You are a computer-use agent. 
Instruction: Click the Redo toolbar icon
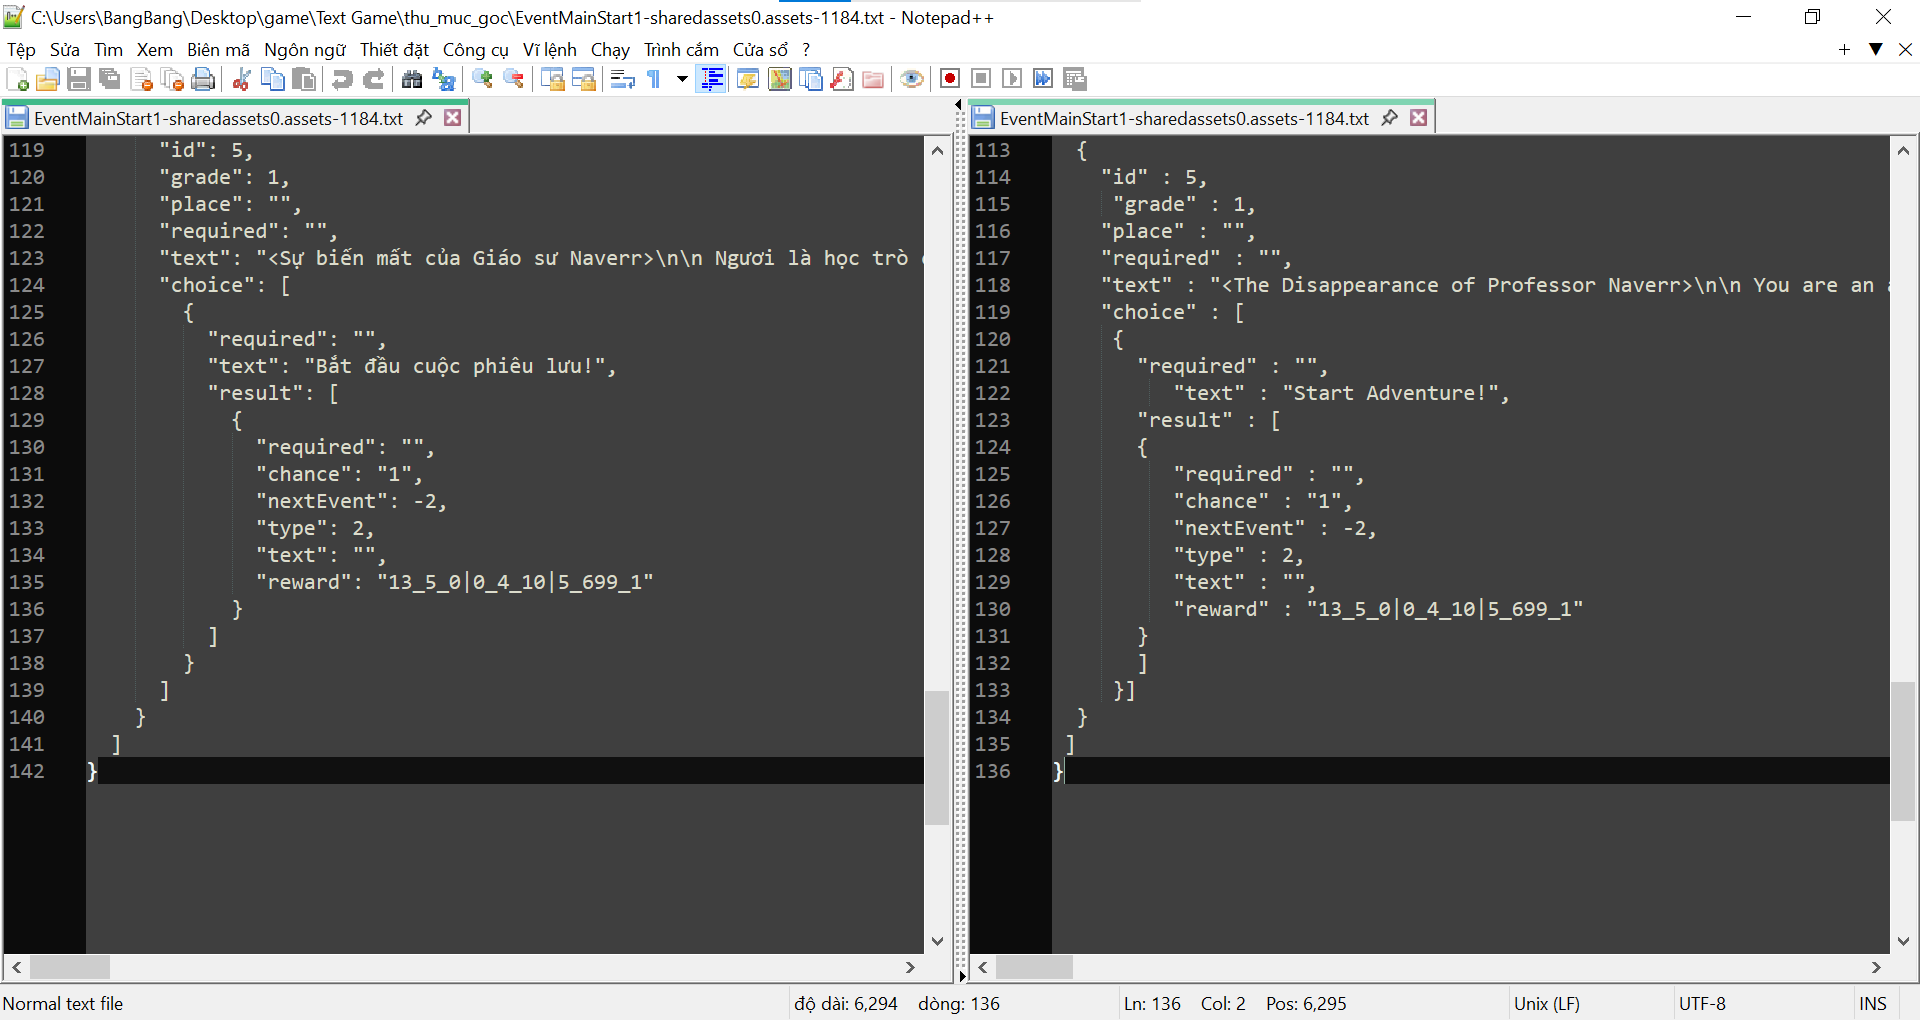[x=373, y=79]
